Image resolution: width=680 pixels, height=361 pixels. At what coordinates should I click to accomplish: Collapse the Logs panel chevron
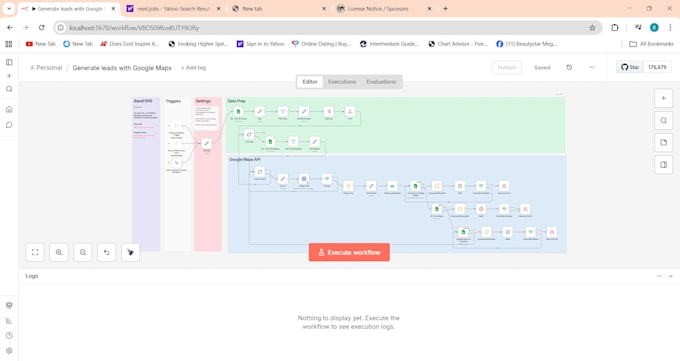coord(670,276)
